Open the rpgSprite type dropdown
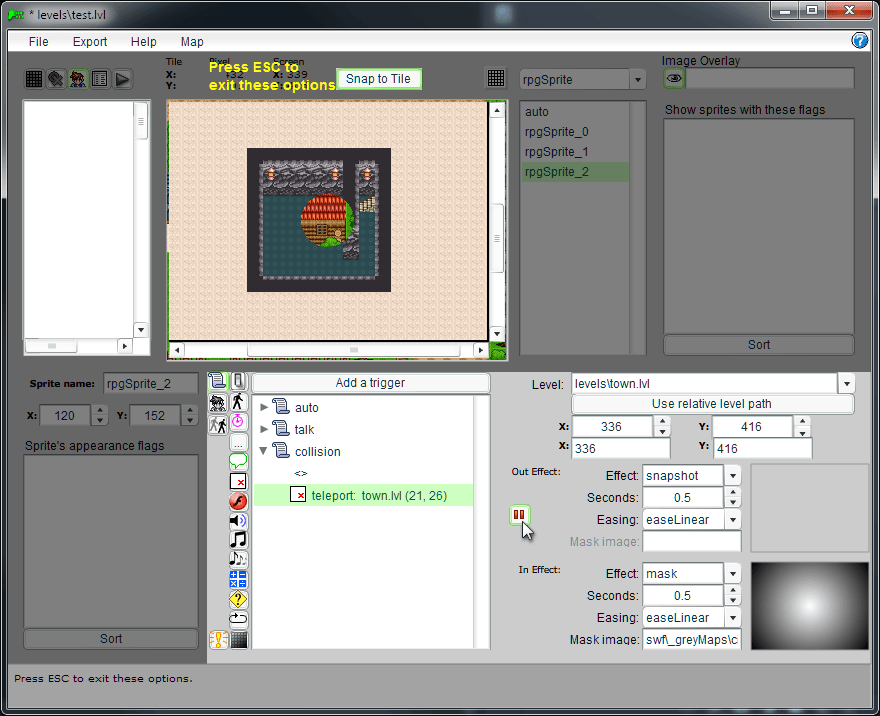Viewport: 880px width, 716px height. pyautogui.click(x=637, y=80)
